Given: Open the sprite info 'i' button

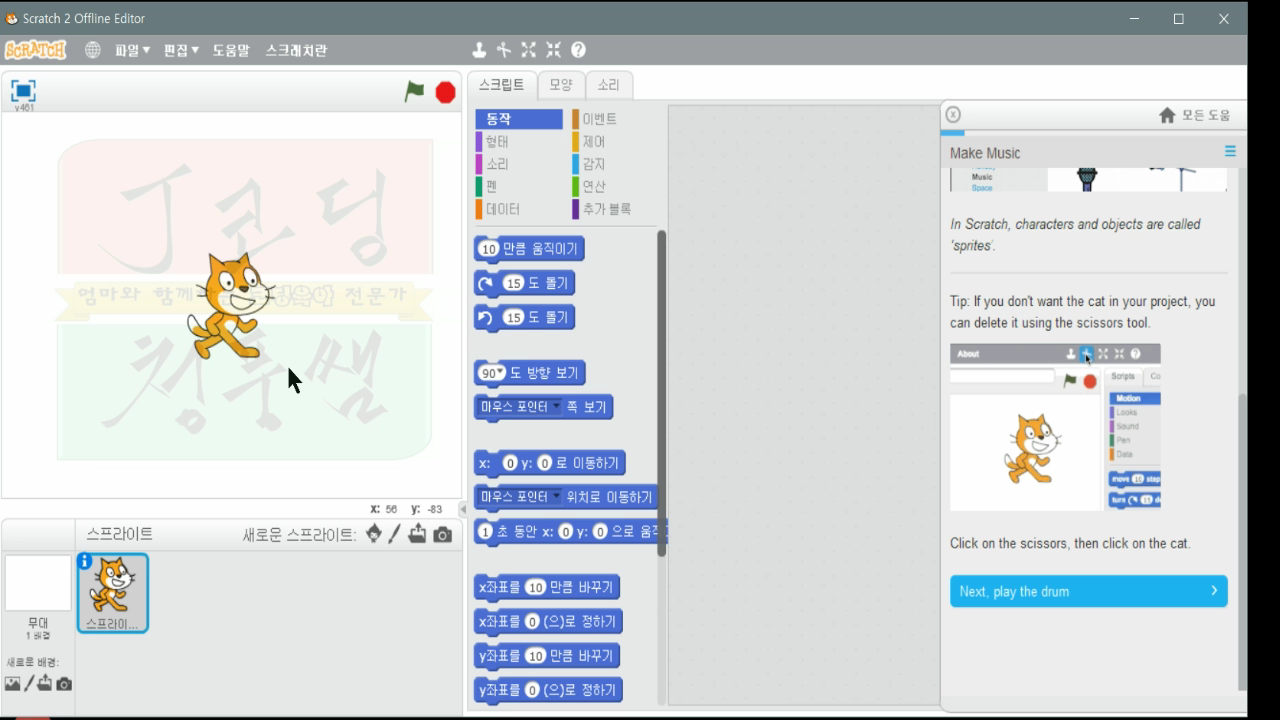Looking at the screenshot, I should [85, 562].
